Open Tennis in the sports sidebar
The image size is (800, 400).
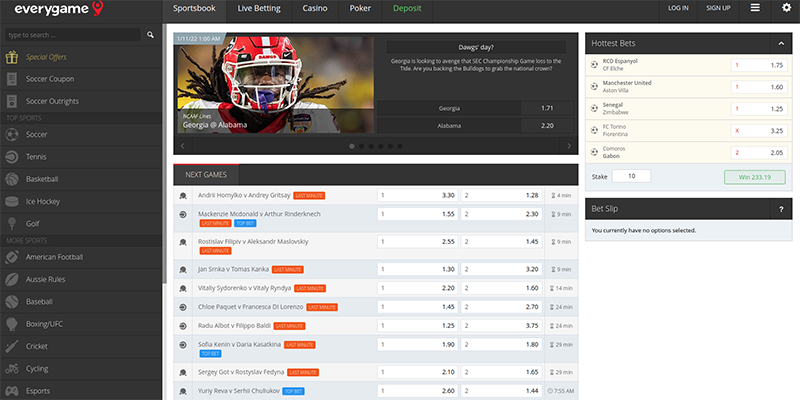(x=81, y=157)
